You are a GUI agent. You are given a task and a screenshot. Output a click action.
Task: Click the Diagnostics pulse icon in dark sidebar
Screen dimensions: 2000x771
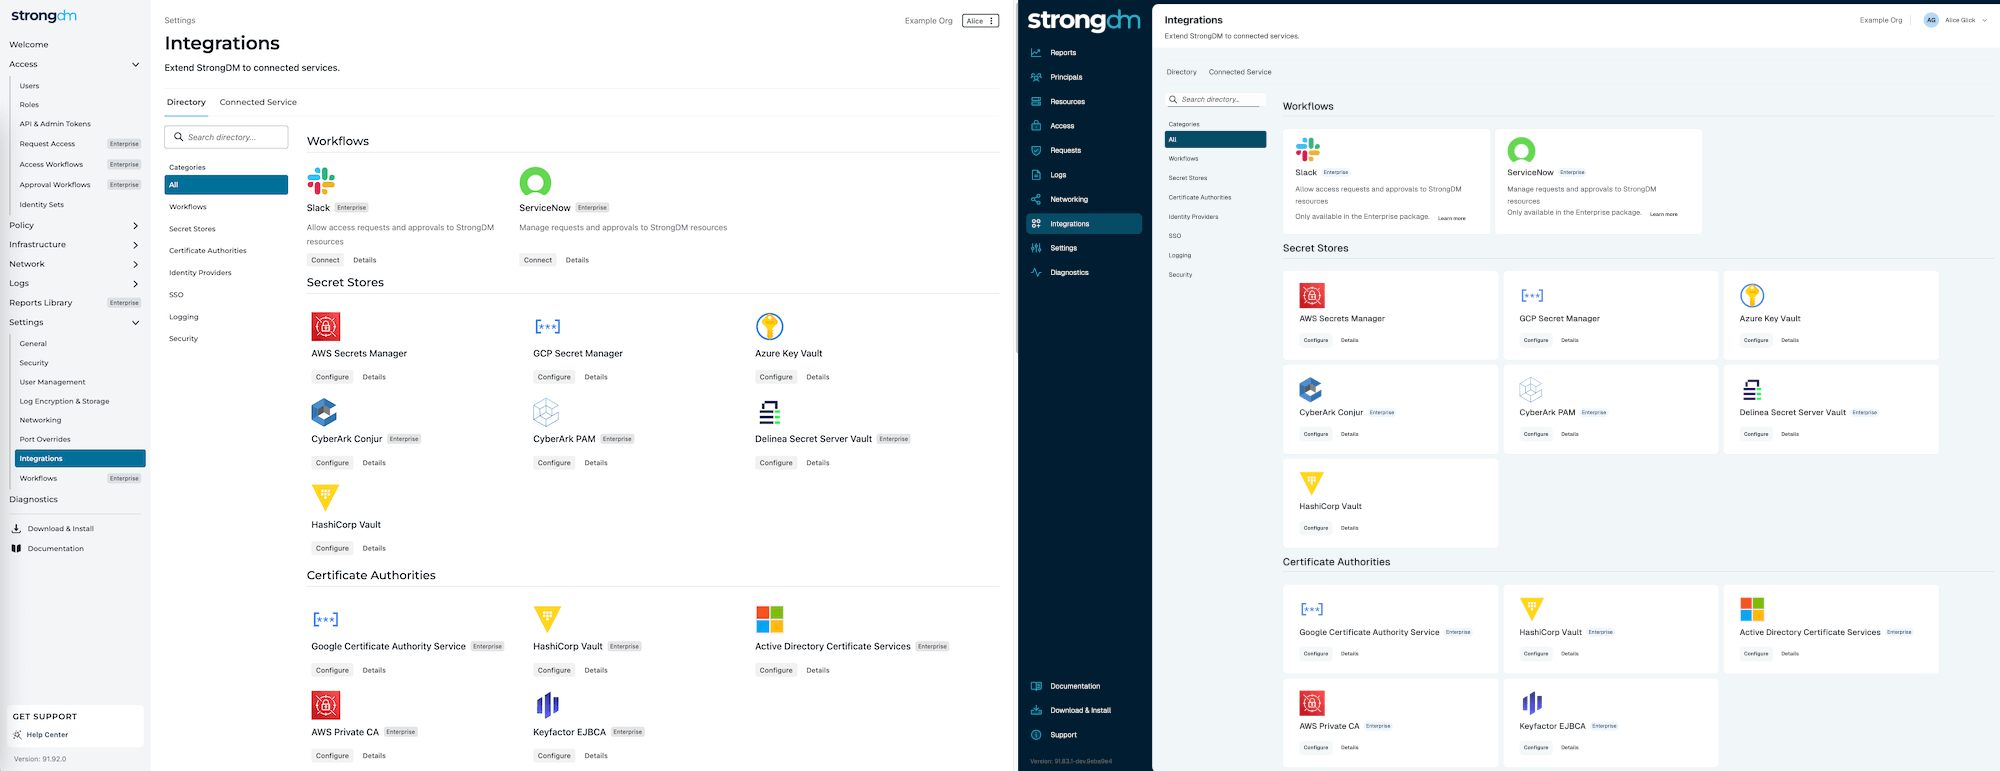pyautogui.click(x=1036, y=272)
